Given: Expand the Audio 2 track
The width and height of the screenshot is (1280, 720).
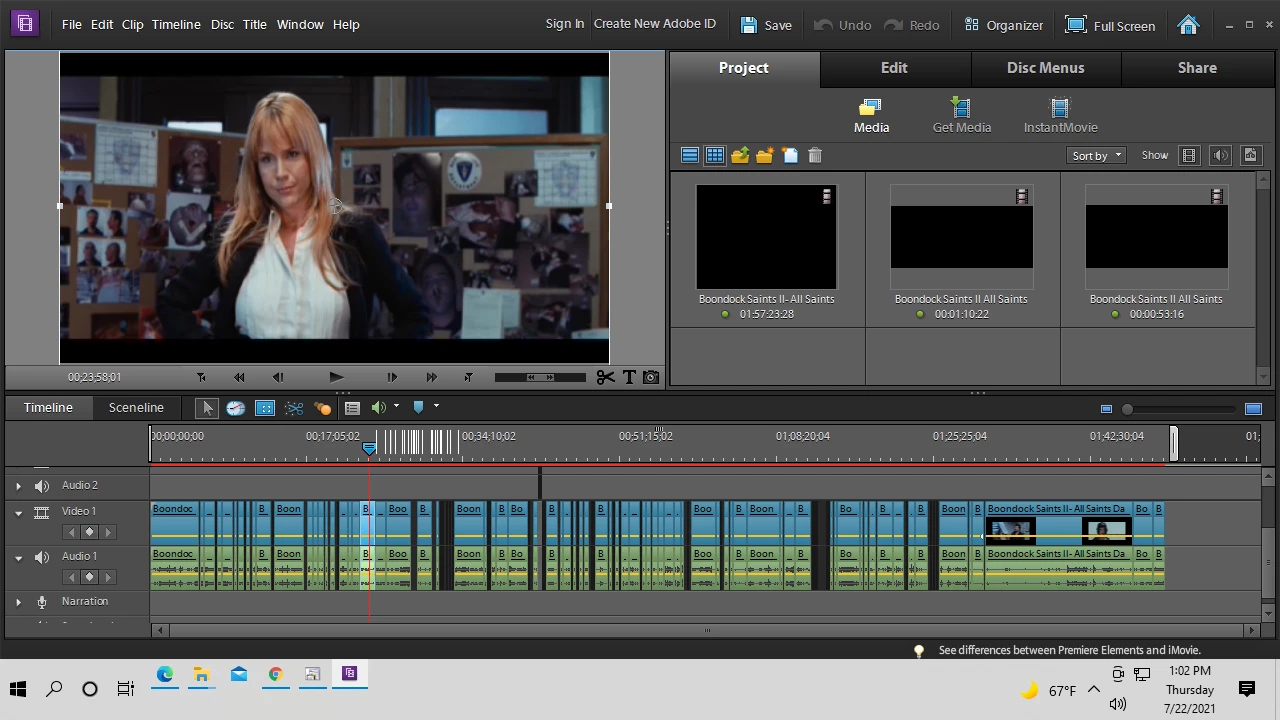Looking at the screenshot, I should click(18, 486).
